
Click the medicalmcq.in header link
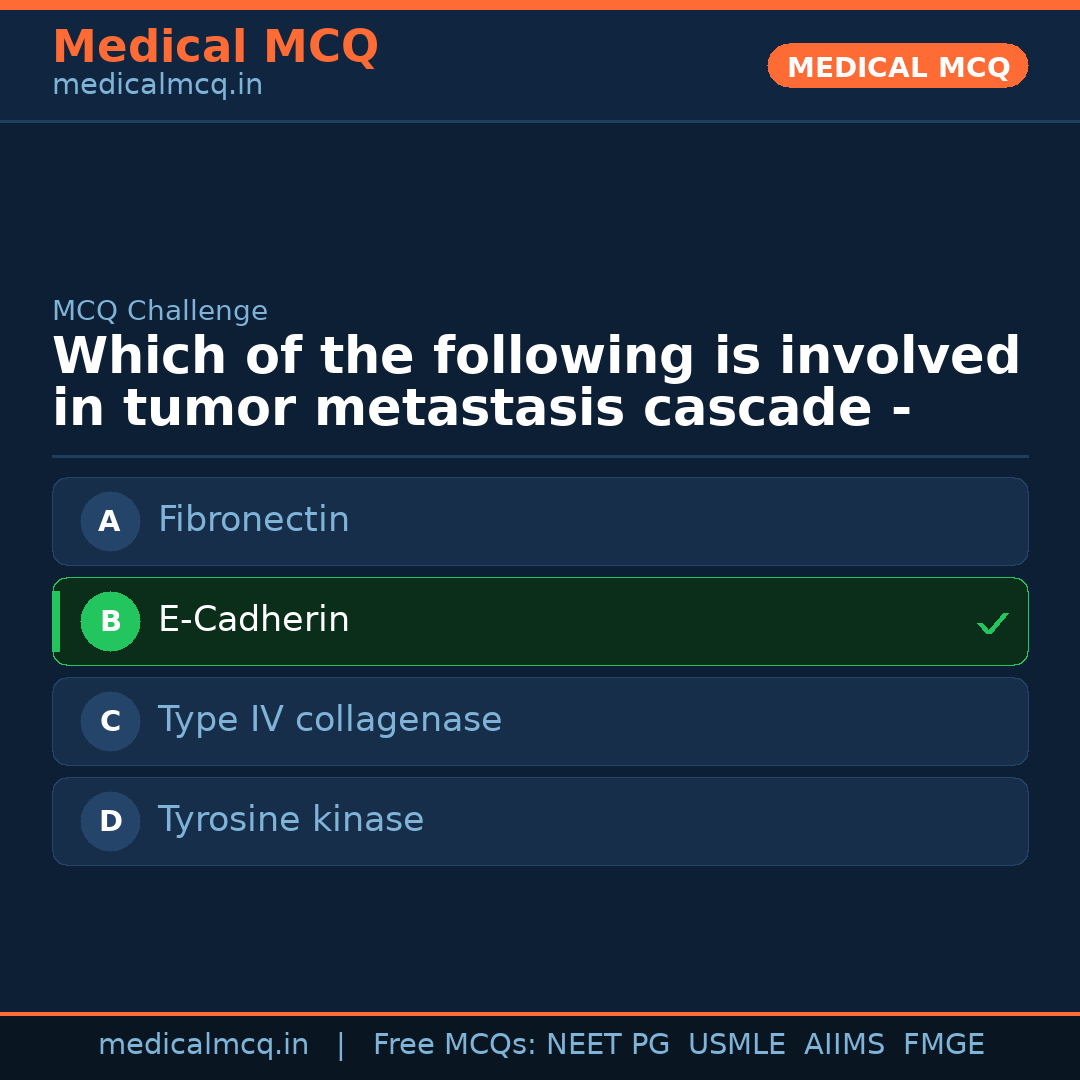156,85
